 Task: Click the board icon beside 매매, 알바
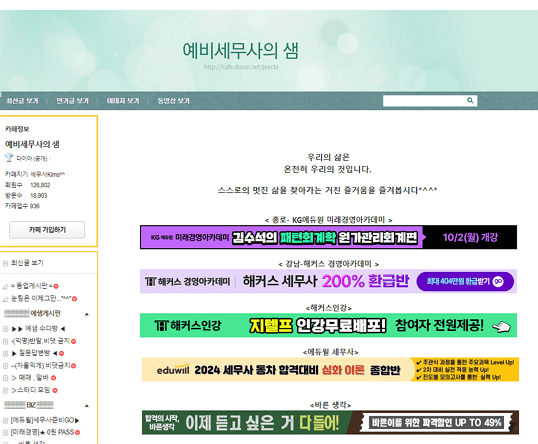click(x=5, y=378)
